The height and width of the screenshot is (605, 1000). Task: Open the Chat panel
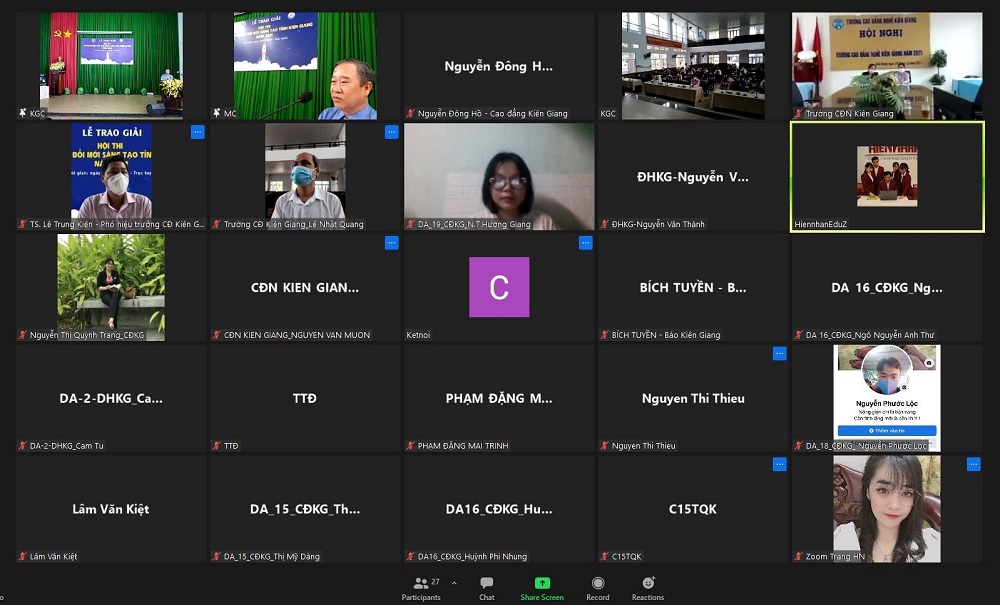click(486, 588)
